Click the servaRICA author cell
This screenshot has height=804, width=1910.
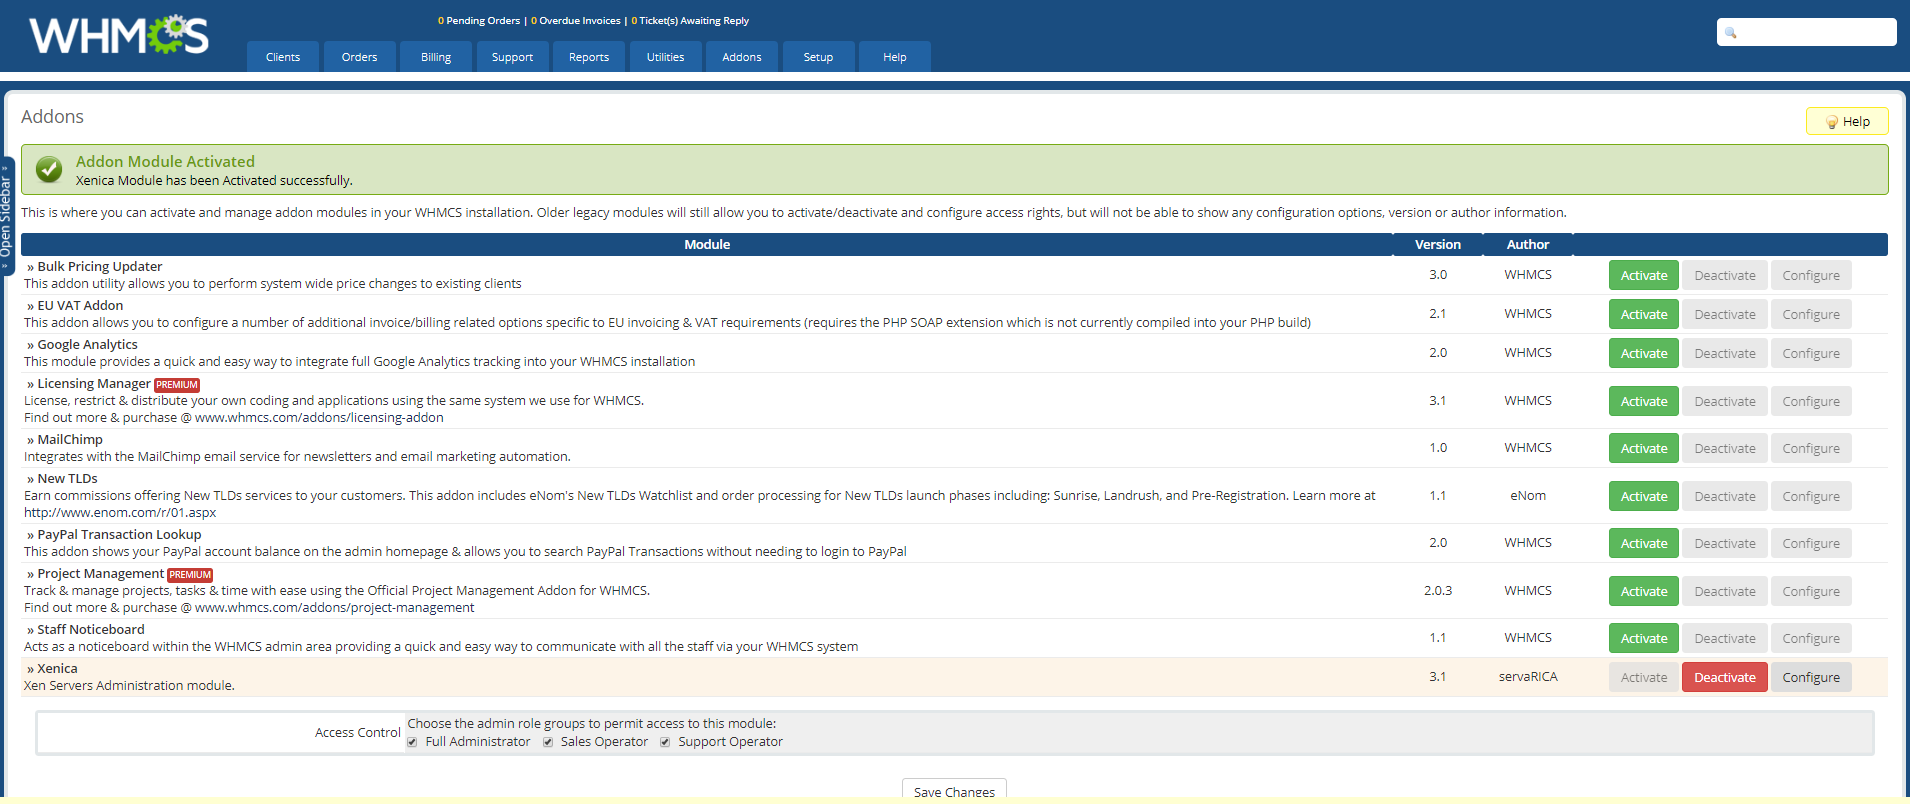1528,677
